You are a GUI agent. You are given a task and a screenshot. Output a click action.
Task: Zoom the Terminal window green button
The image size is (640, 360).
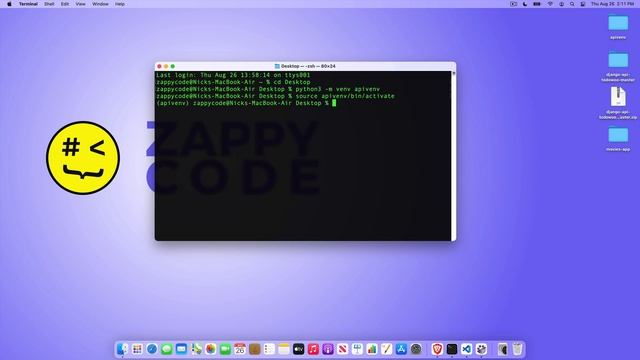[x=173, y=66]
